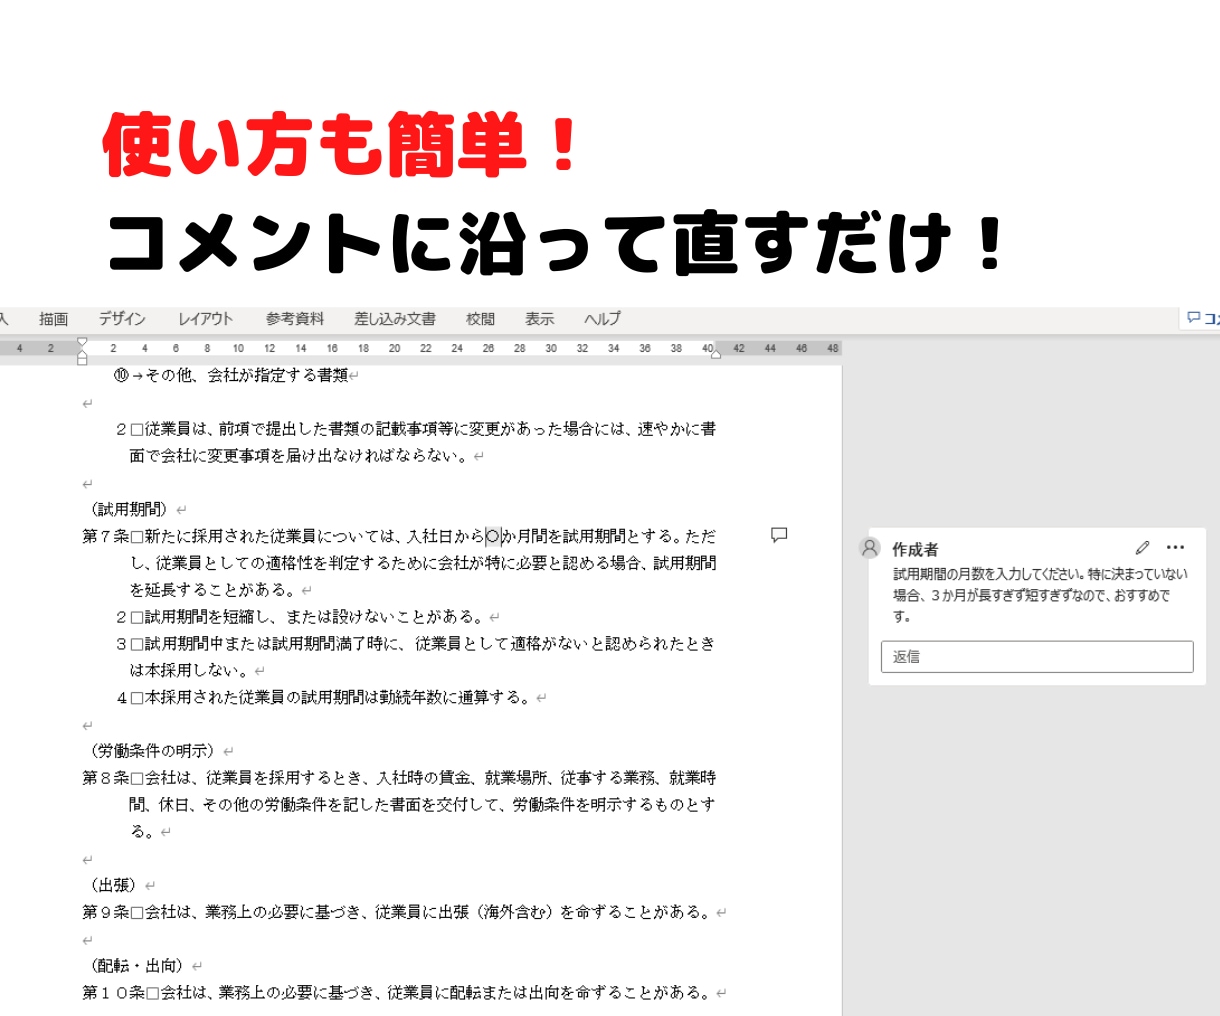
Task: Click the highlighted 〇 placeholder in 第7条
Action: [x=492, y=536]
